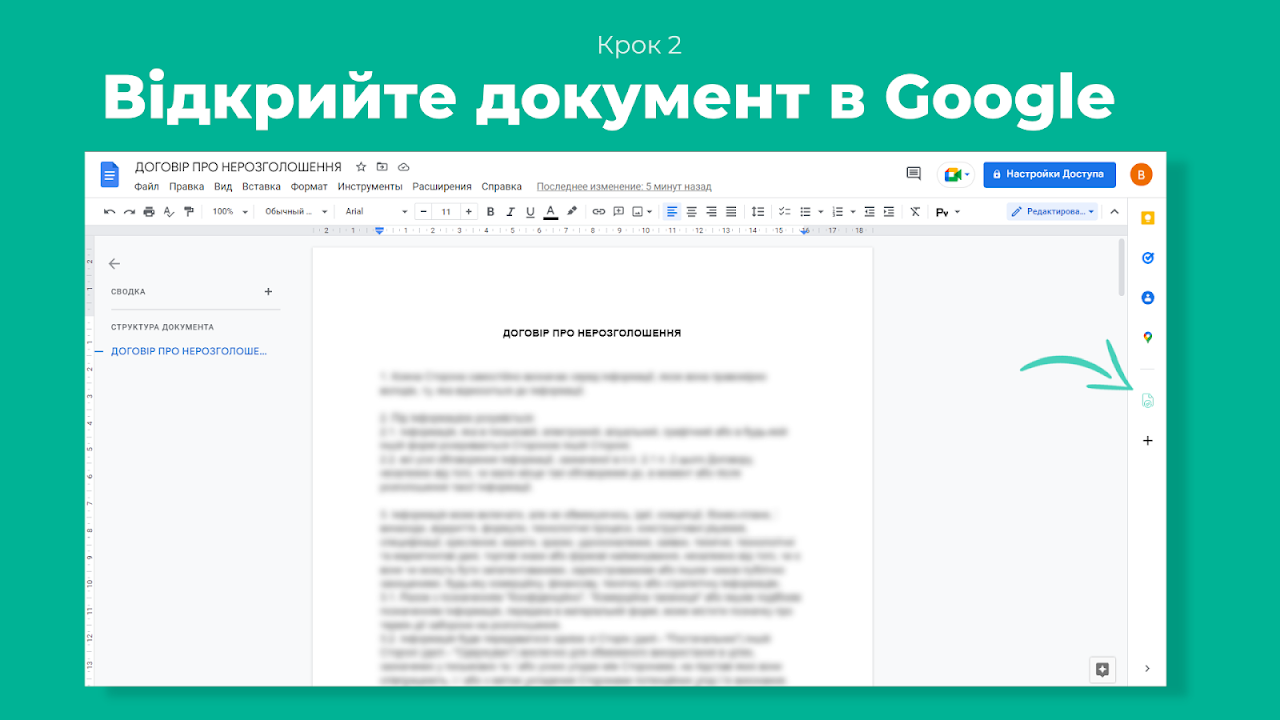The width and height of the screenshot is (1280, 720).
Task: Close the document outline with back arrow
Action: [x=114, y=264]
